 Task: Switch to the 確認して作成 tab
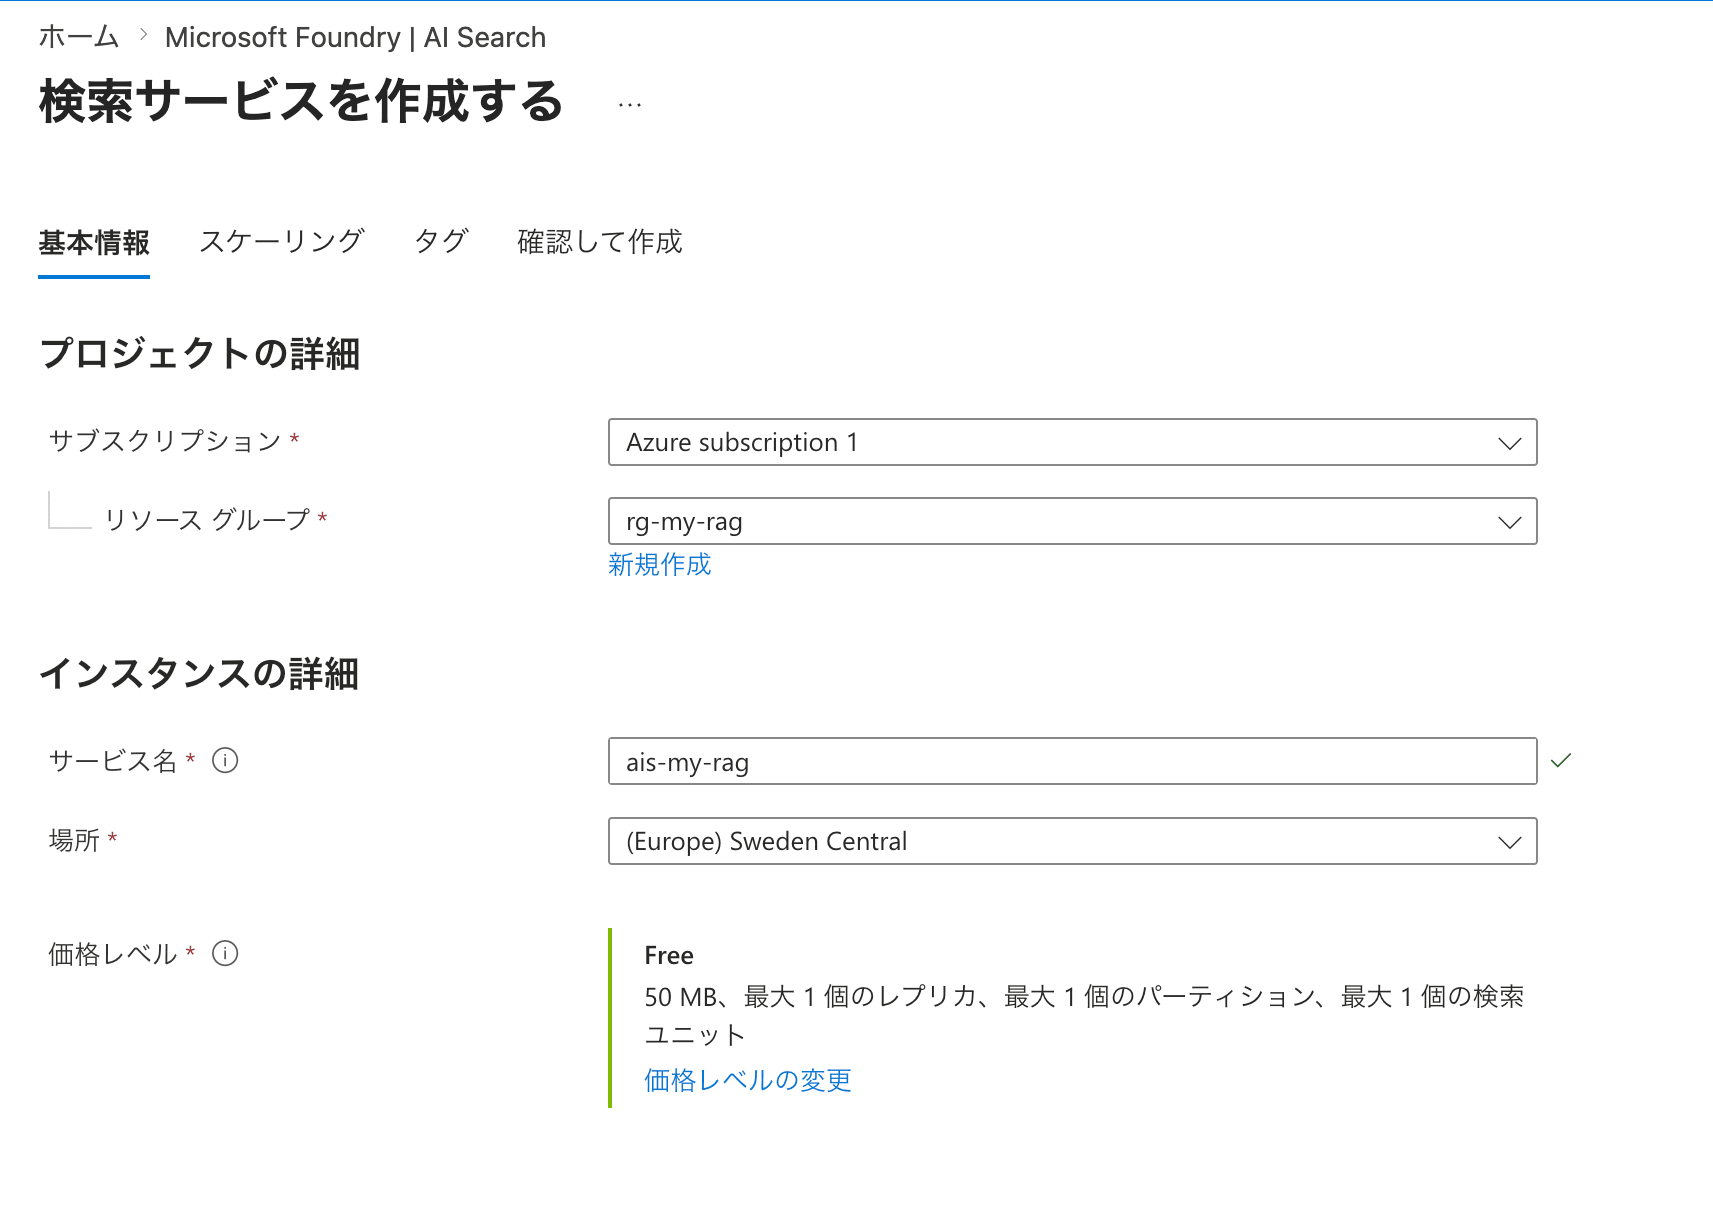point(600,242)
